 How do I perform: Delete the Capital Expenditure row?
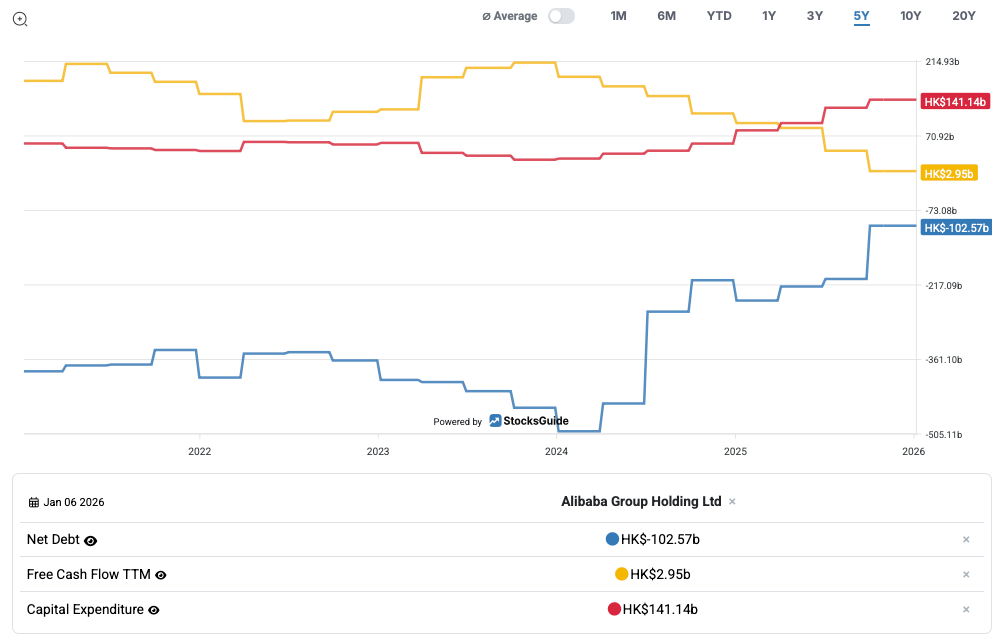pyautogui.click(x=966, y=610)
